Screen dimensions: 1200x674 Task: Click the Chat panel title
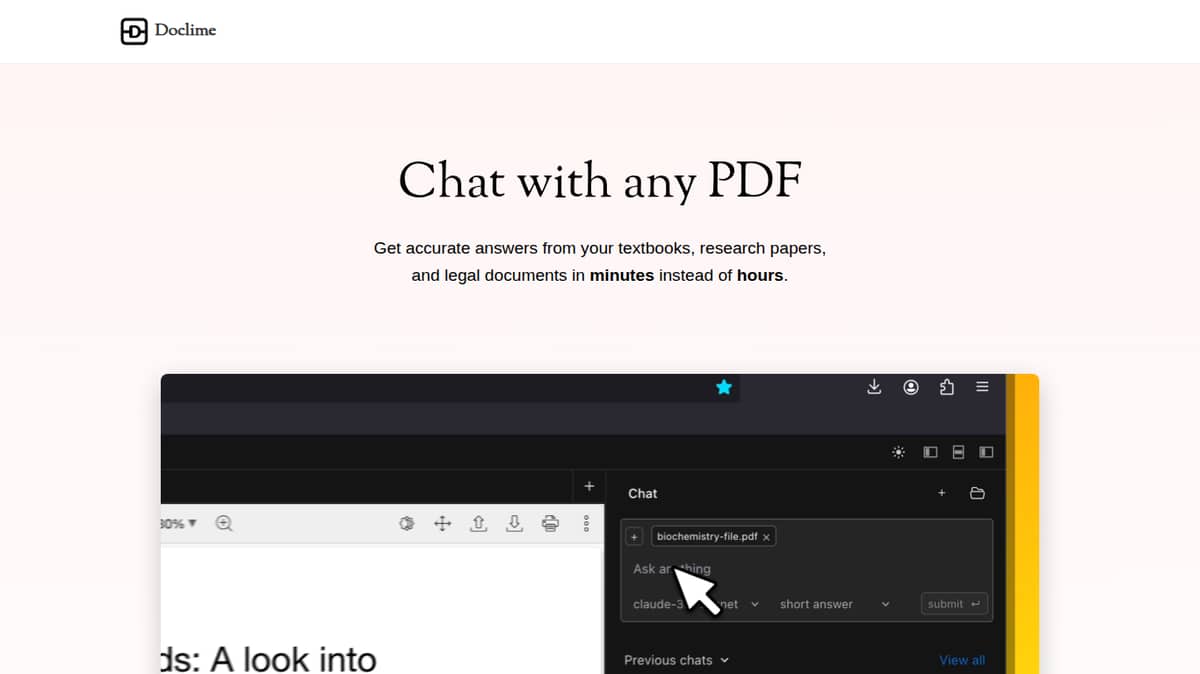[643, 493]
